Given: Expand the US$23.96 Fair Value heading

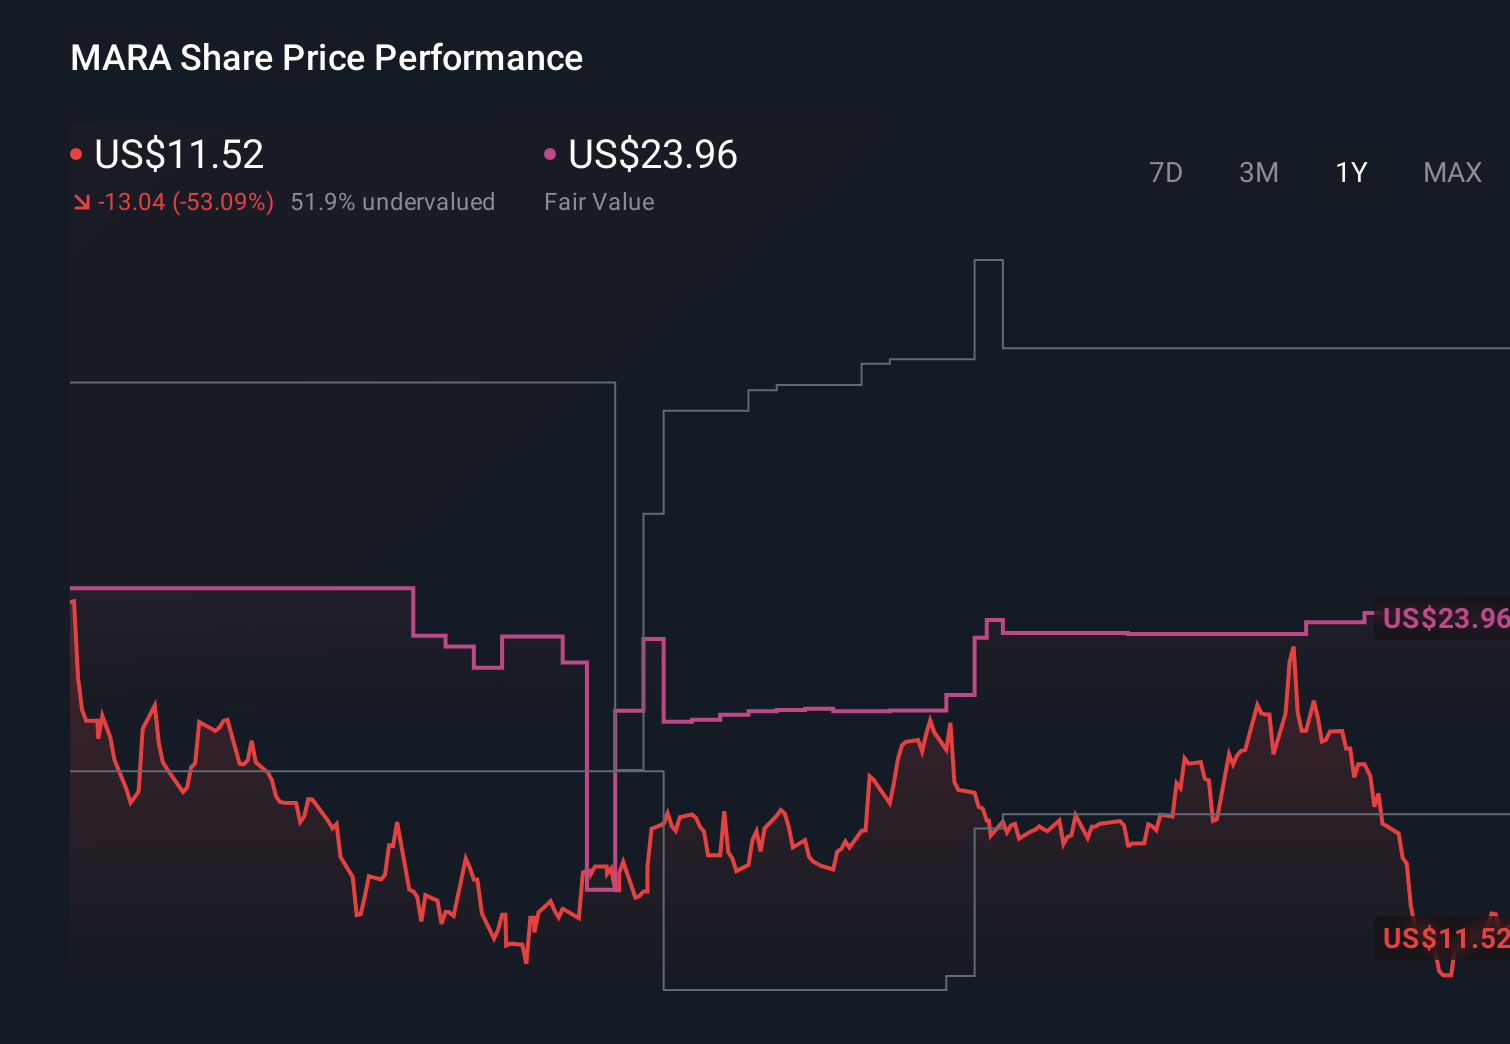Looking at the screenshot, I should tap(651, 155).
